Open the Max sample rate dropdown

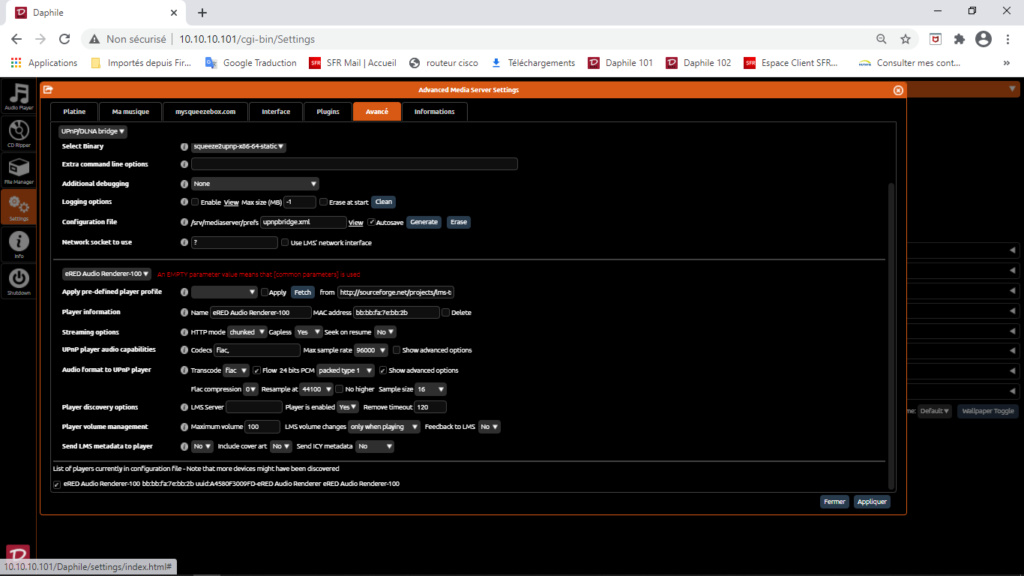(370, 351)
